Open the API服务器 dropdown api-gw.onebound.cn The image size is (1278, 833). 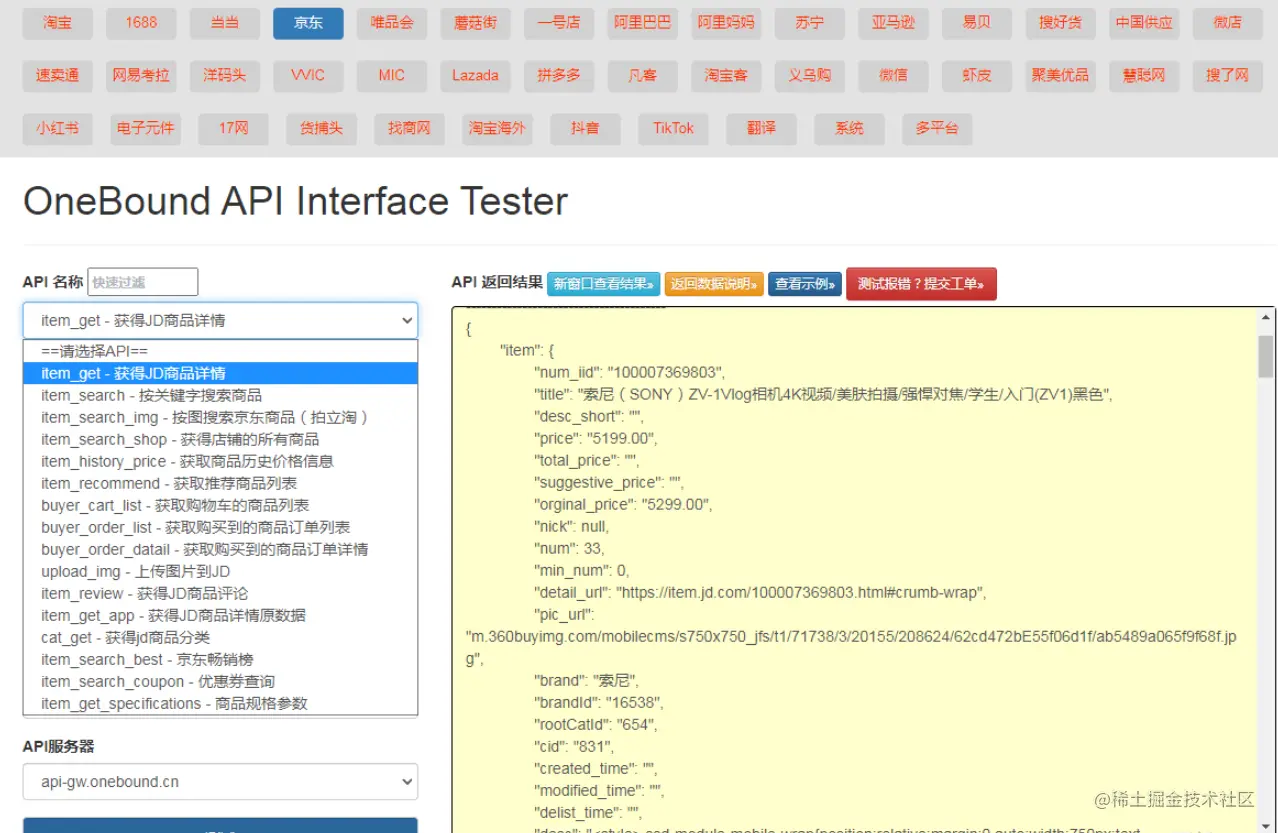pos(220,782)
